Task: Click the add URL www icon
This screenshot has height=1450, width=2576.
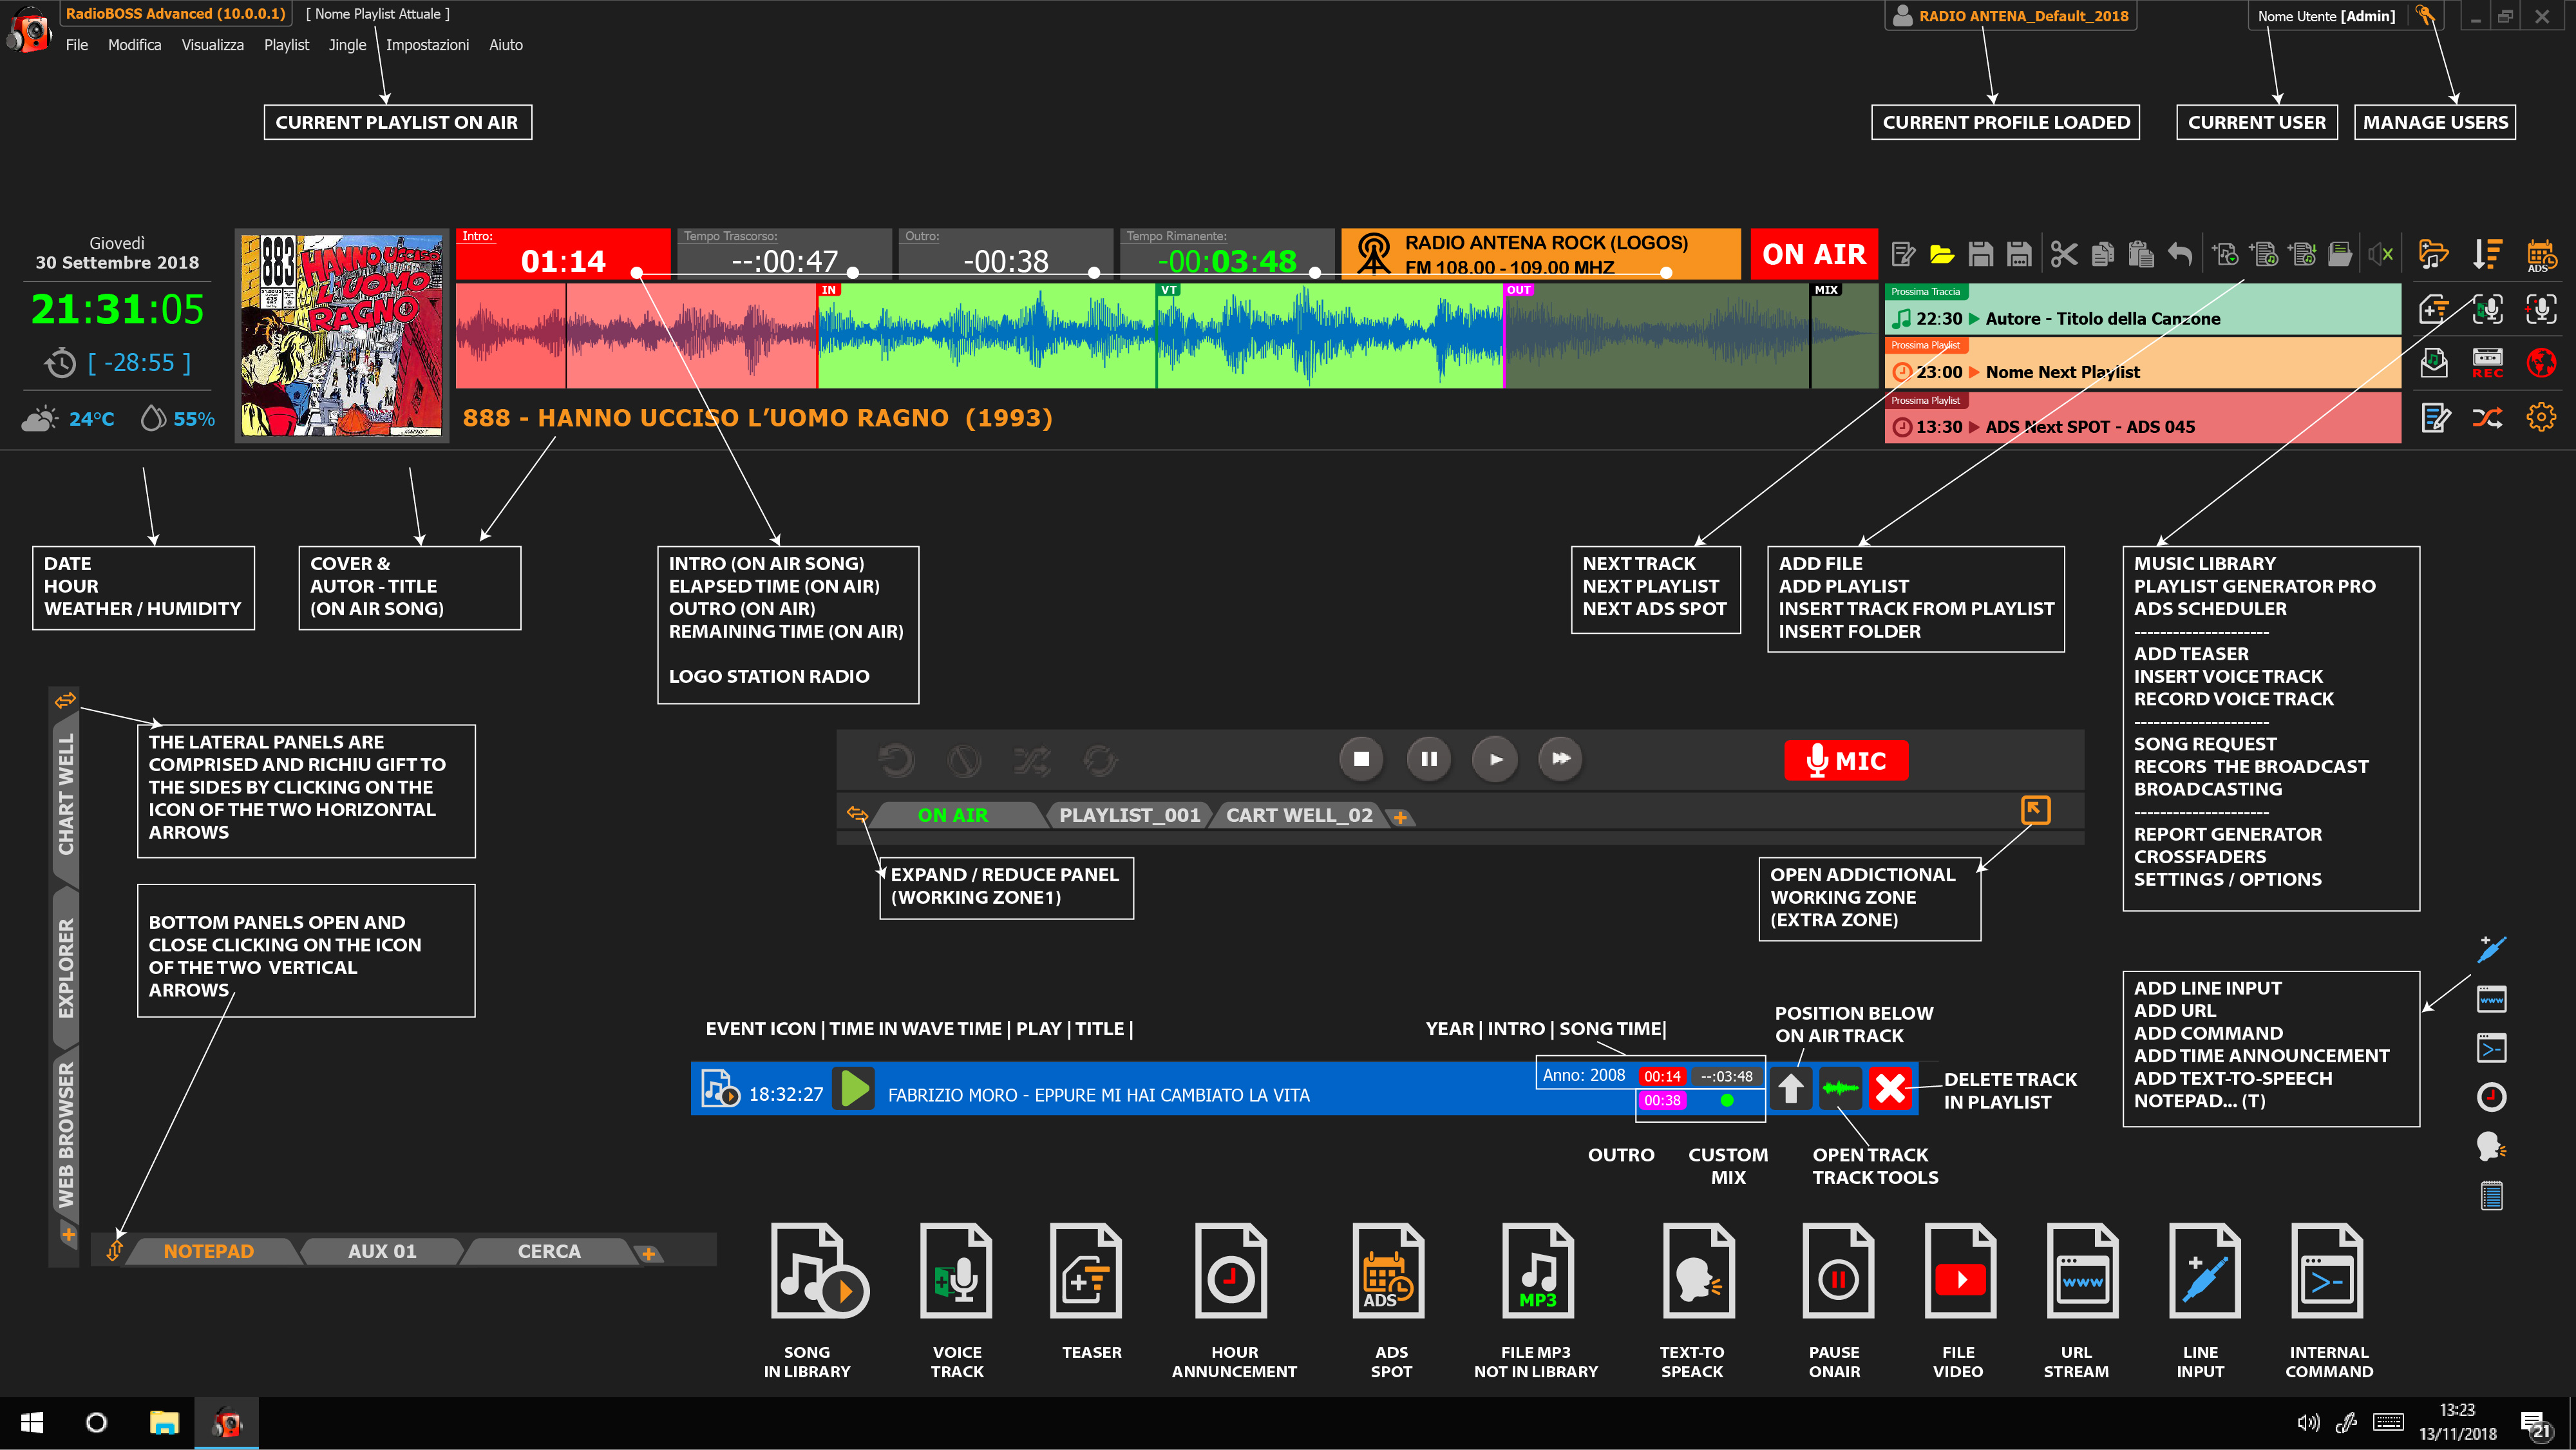Action: click(x=2491, y=999)
